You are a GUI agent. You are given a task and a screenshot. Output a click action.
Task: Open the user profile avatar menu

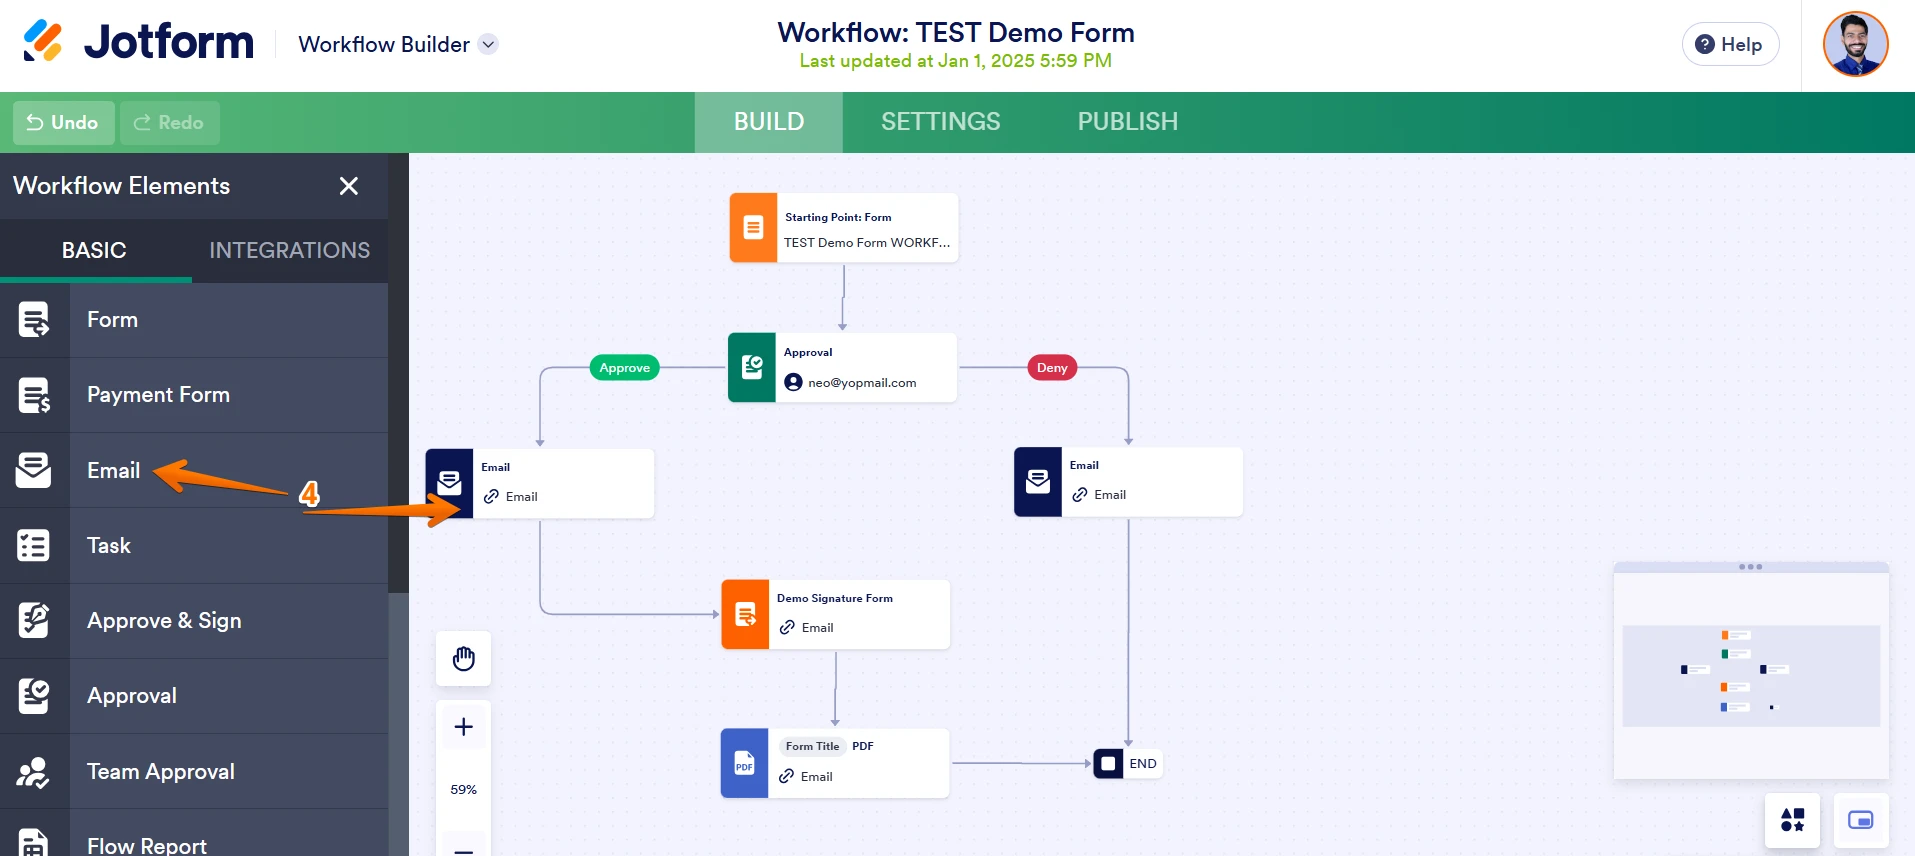coord(1855,45)
